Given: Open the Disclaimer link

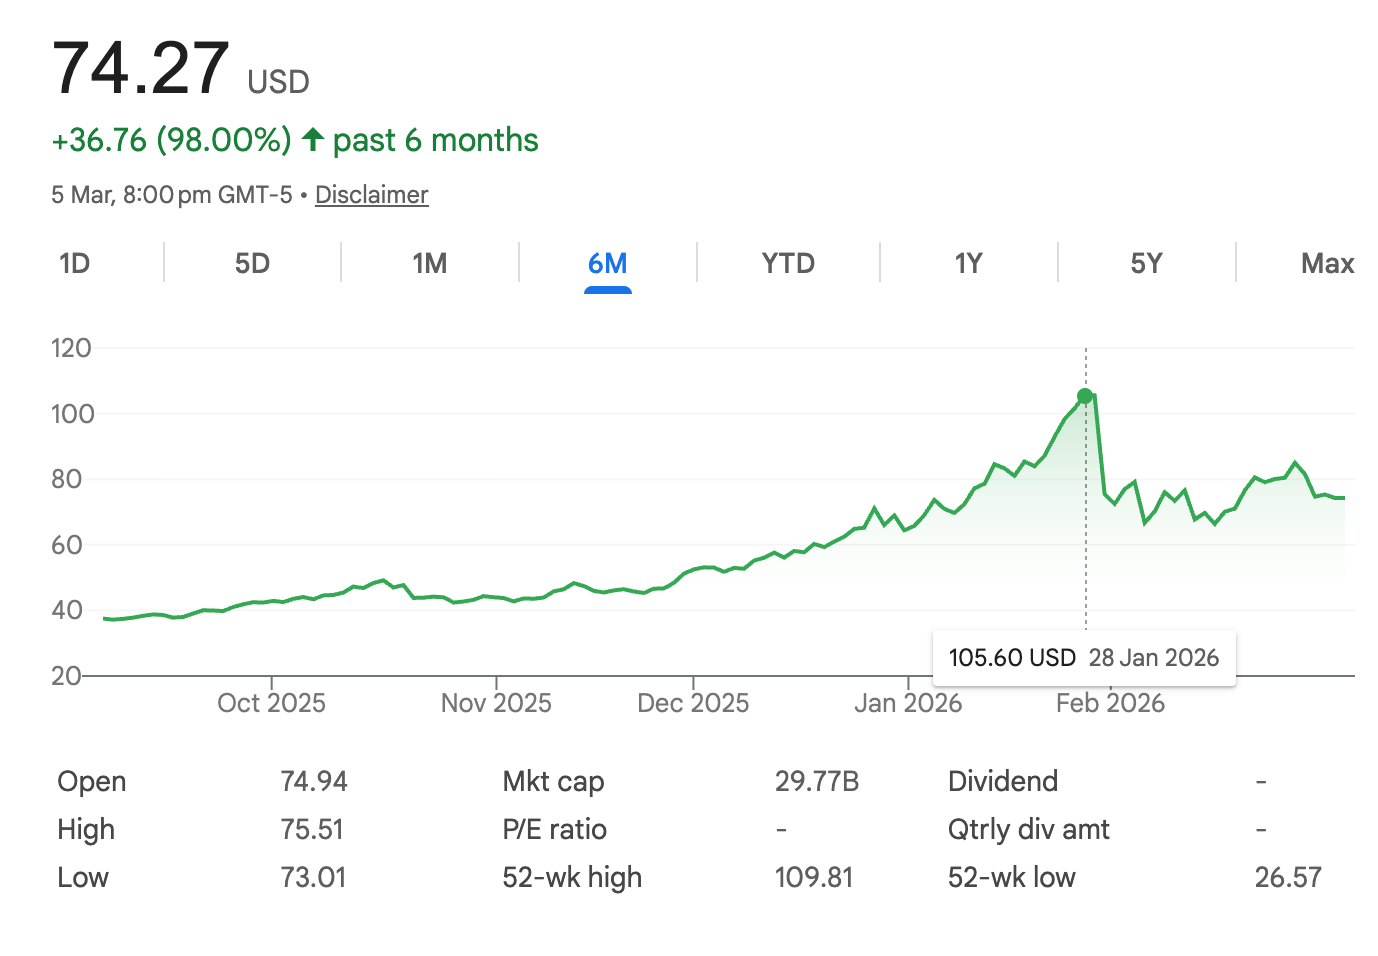Looking at the screenshot, I should 372,195.
